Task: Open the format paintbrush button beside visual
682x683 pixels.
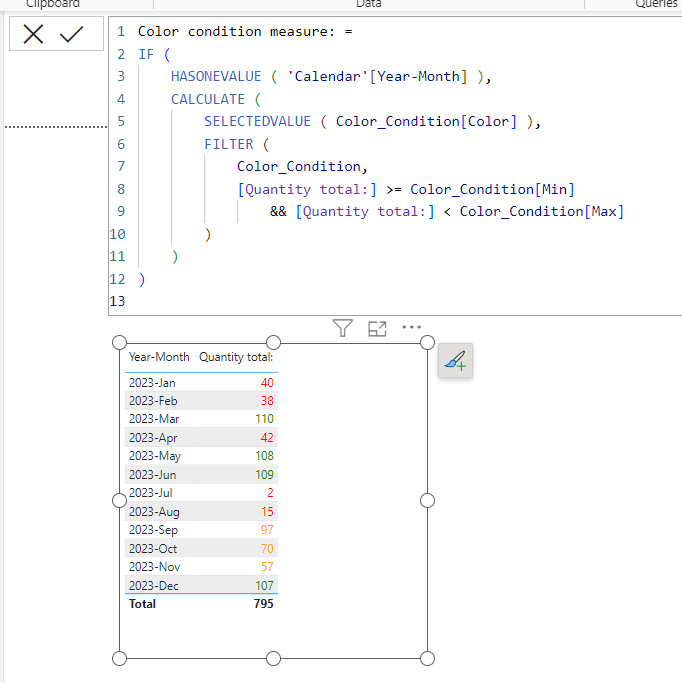Action: point(456,361)
